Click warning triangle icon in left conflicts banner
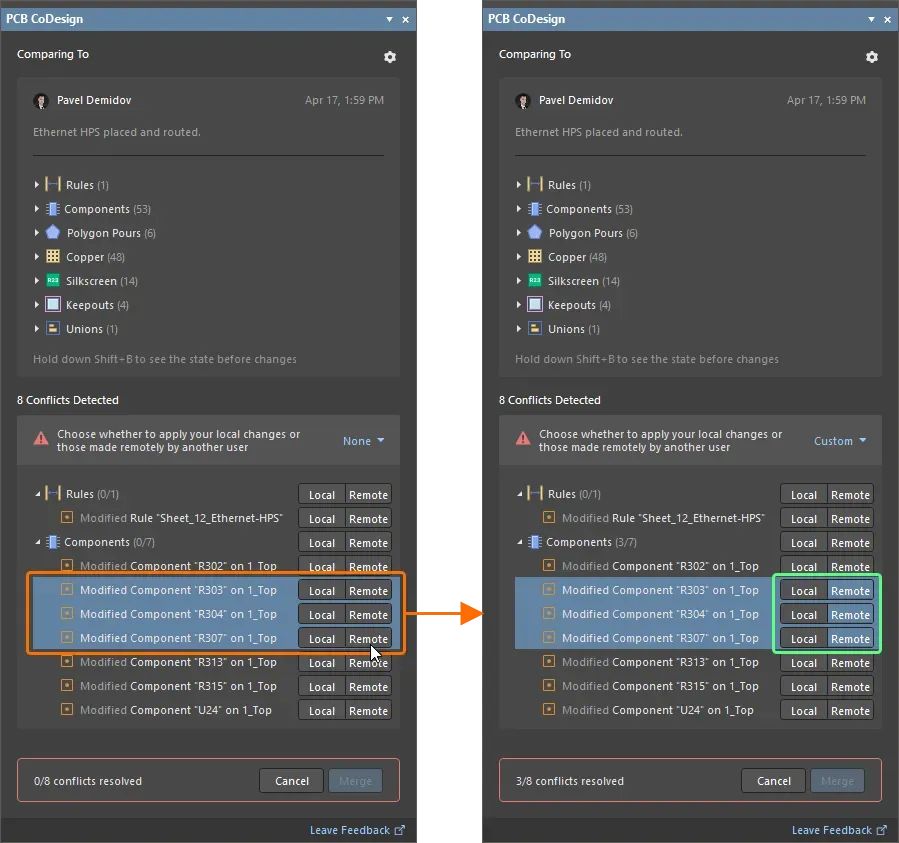Image resolution: width=899 pixels, height=843 pixels. tap(41, 440)
